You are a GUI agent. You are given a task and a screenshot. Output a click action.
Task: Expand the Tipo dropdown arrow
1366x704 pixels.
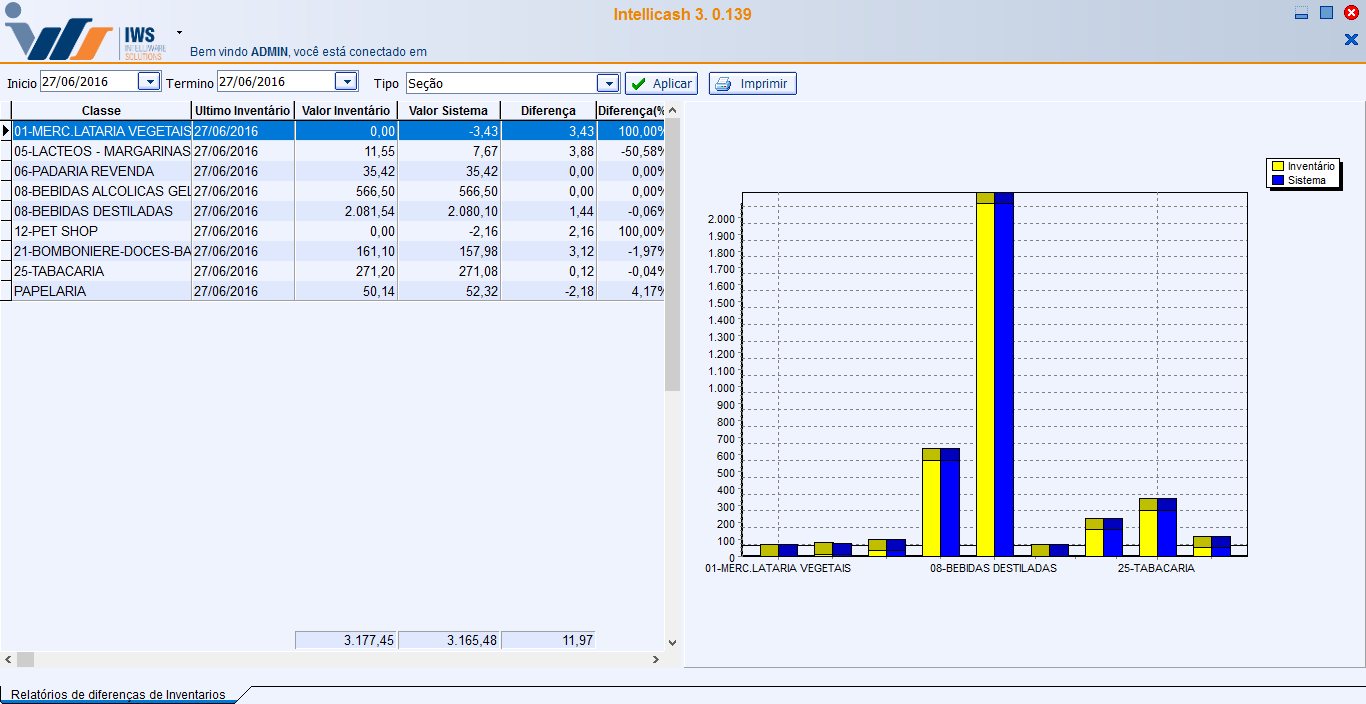(x=608, y=83)
